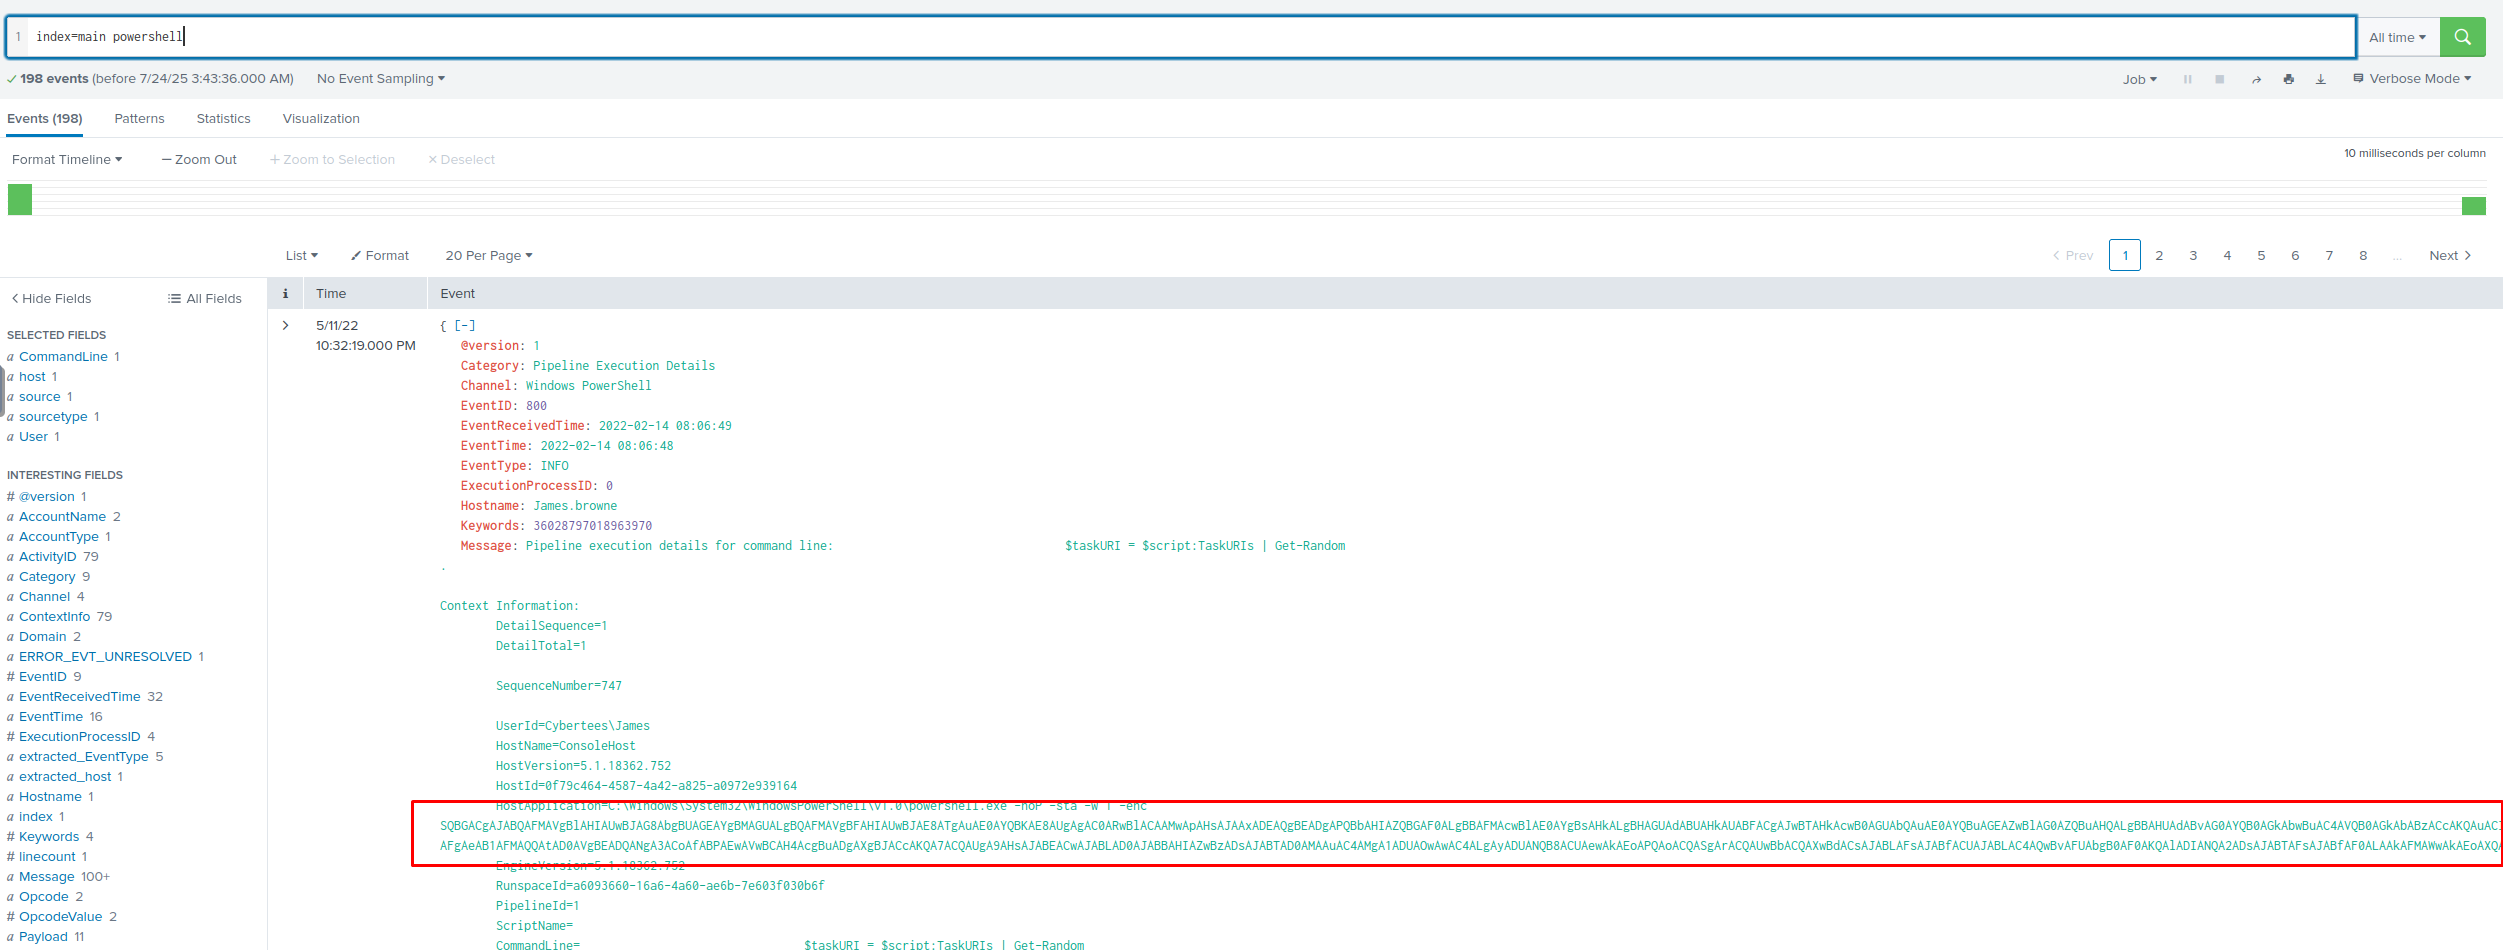This screenshot has width=2503, height=950.
Task: Open the ExecutionProcessID field
Action: tap(79, 736)
